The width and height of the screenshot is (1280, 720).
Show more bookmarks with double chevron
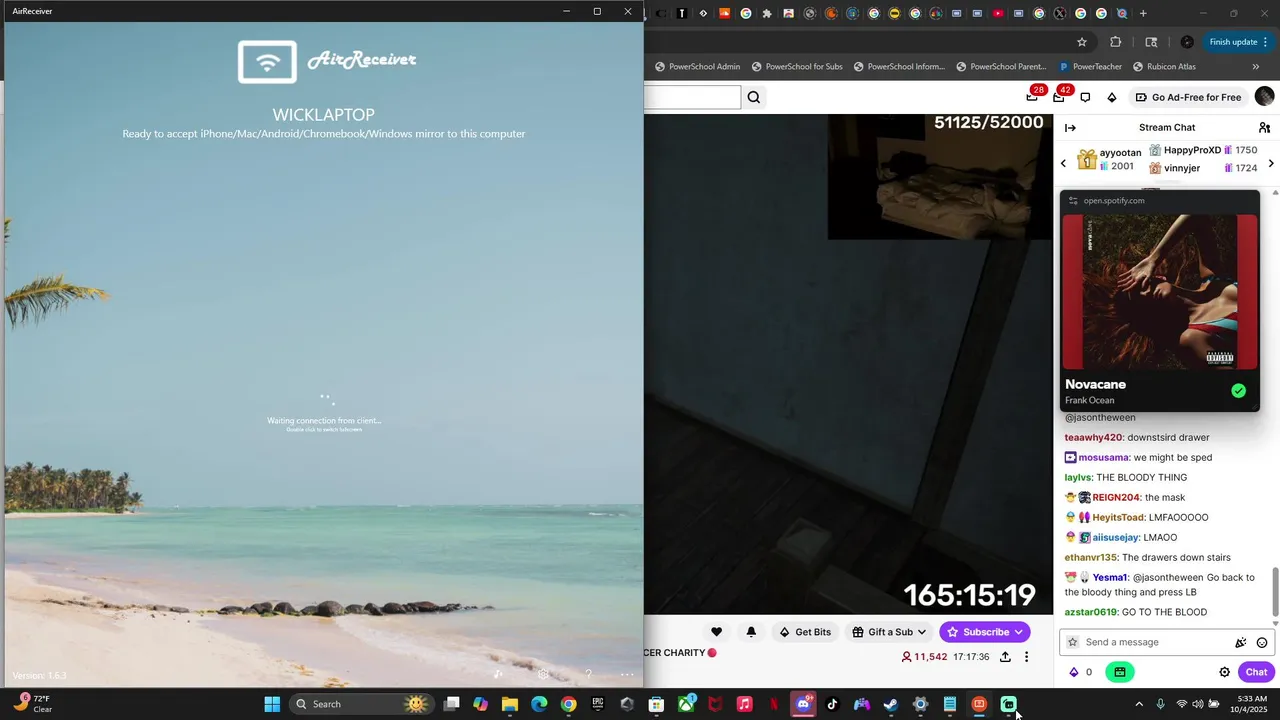pos(1256,67)
